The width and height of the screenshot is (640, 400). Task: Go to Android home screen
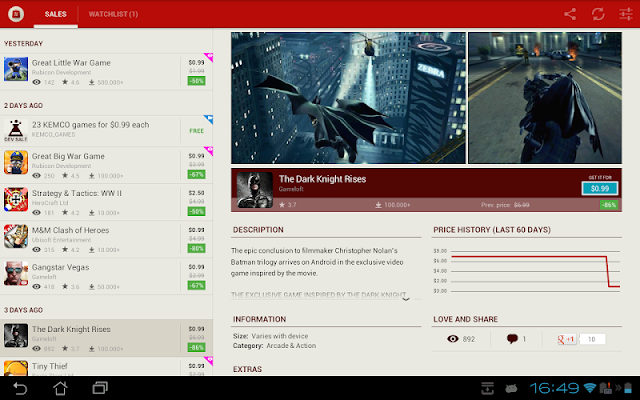[60, 388]
